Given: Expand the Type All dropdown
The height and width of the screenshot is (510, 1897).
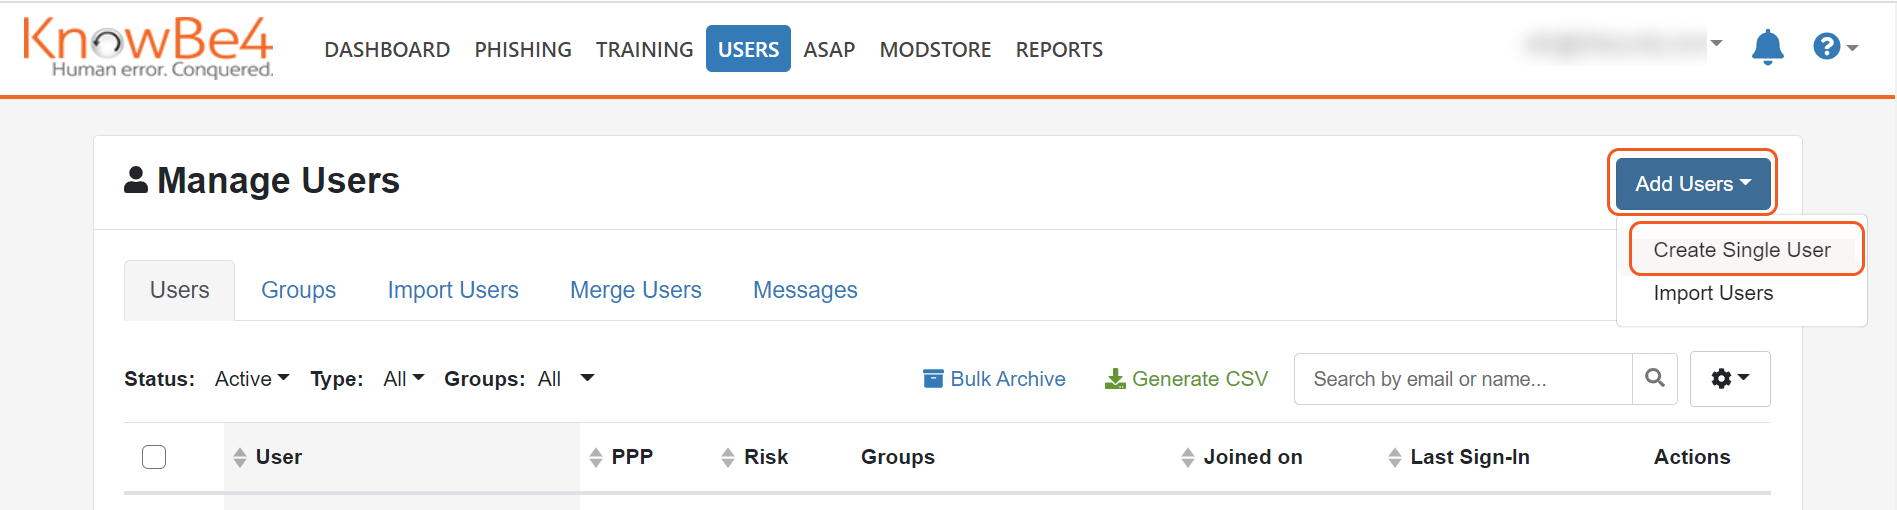Looking at the screenshot, I should click(404, 379).
